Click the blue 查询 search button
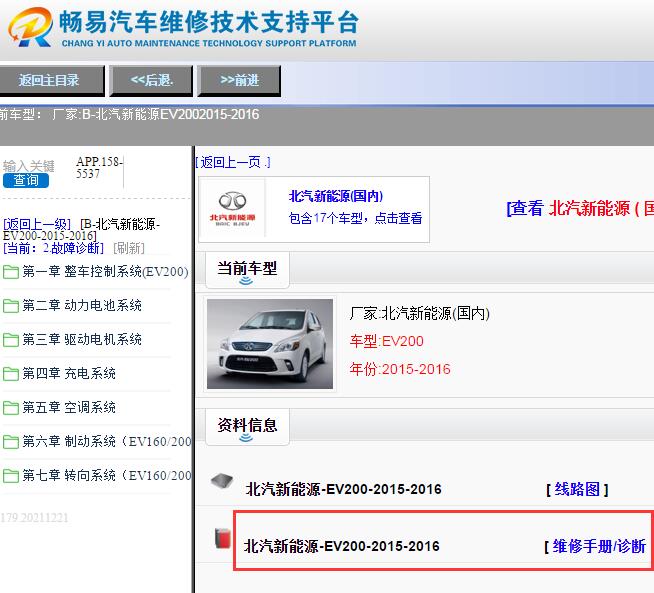654x593 pixels. (26, 180)
